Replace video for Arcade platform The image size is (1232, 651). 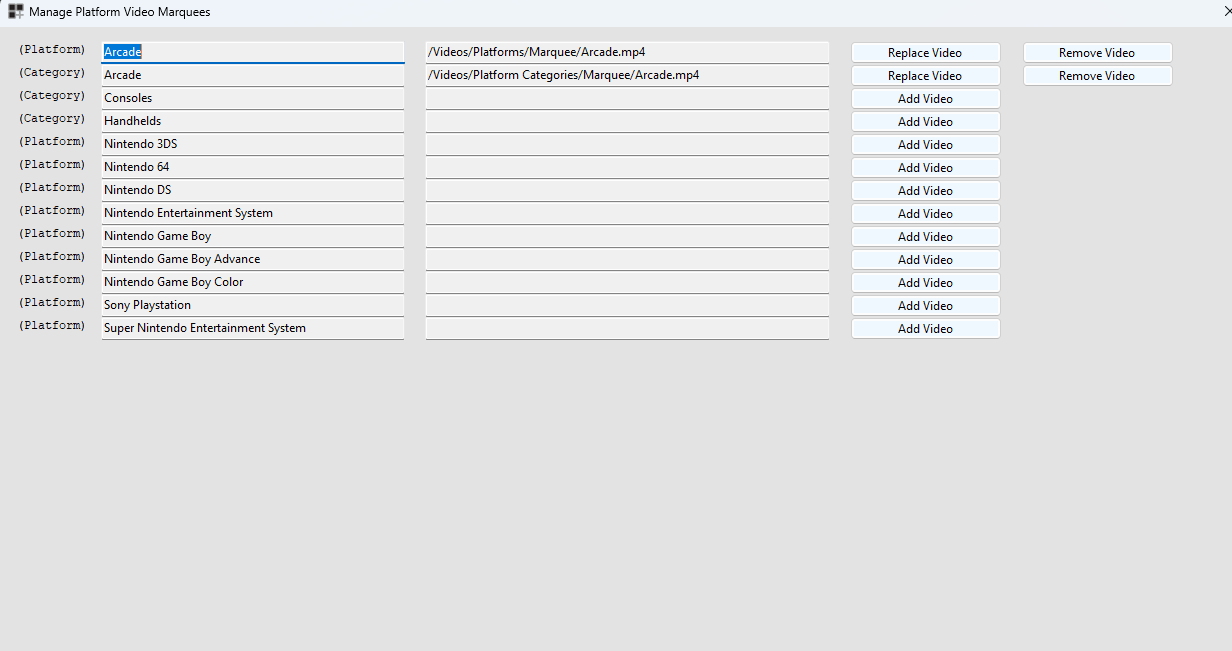pyautogui.click(x=925, y=53)
